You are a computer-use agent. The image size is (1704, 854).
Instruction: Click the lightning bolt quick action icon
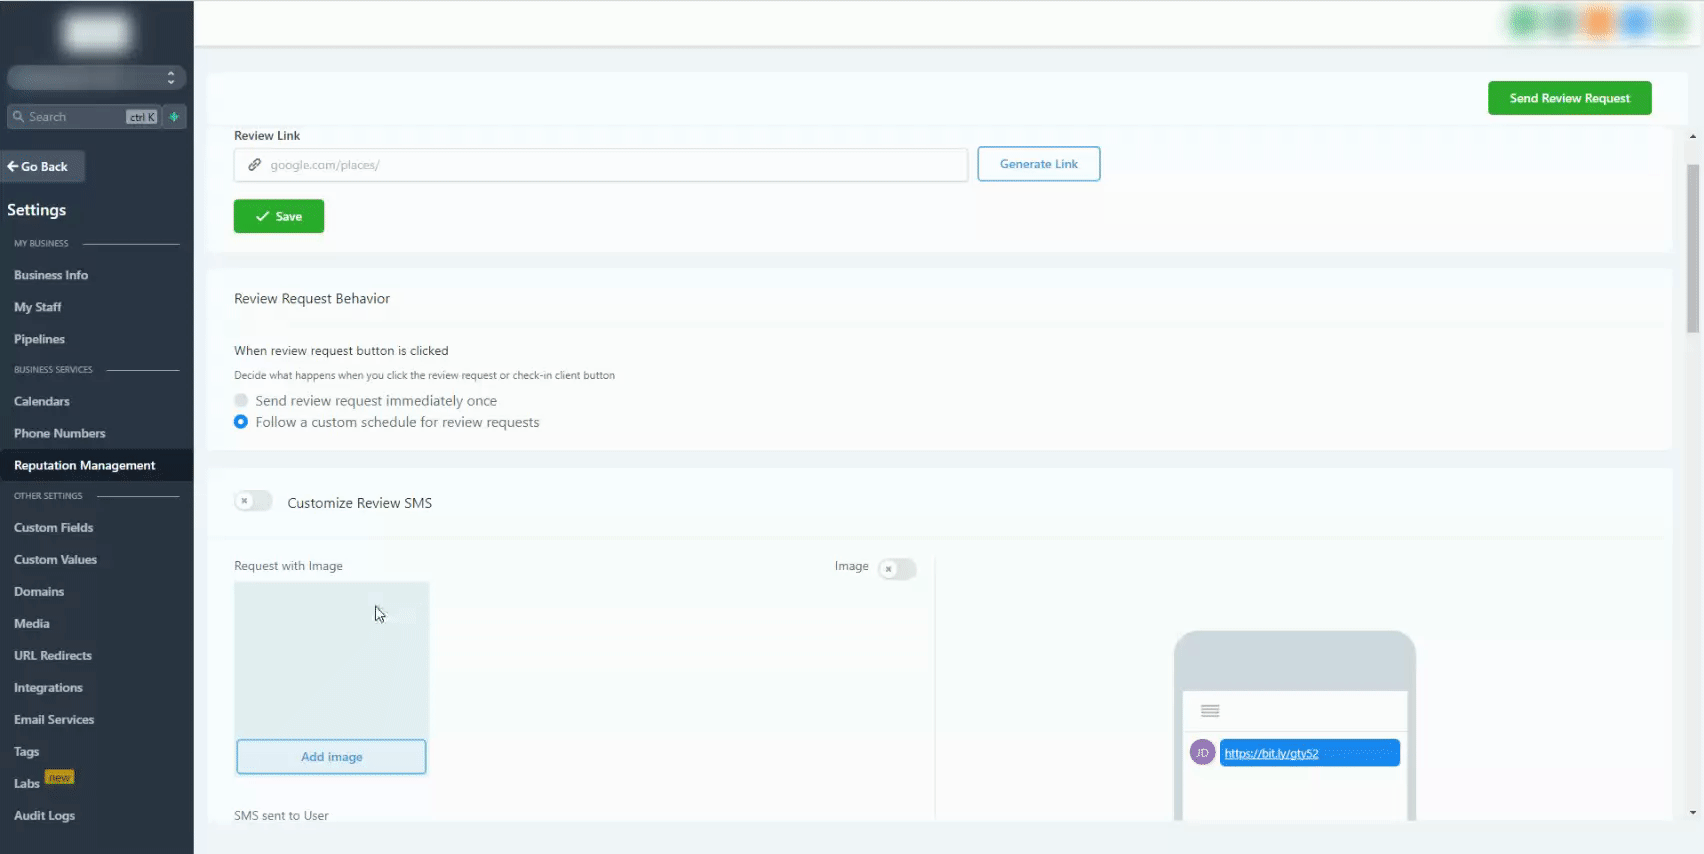point(174,117)
